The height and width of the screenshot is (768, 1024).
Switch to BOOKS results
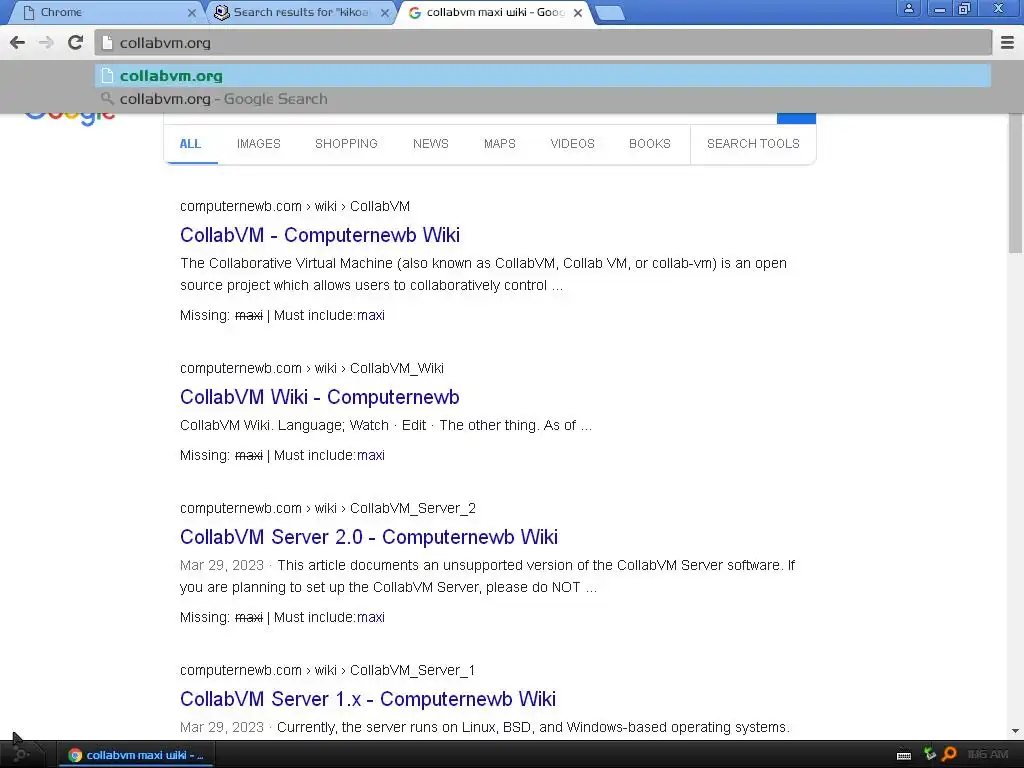tap(650, 144)
